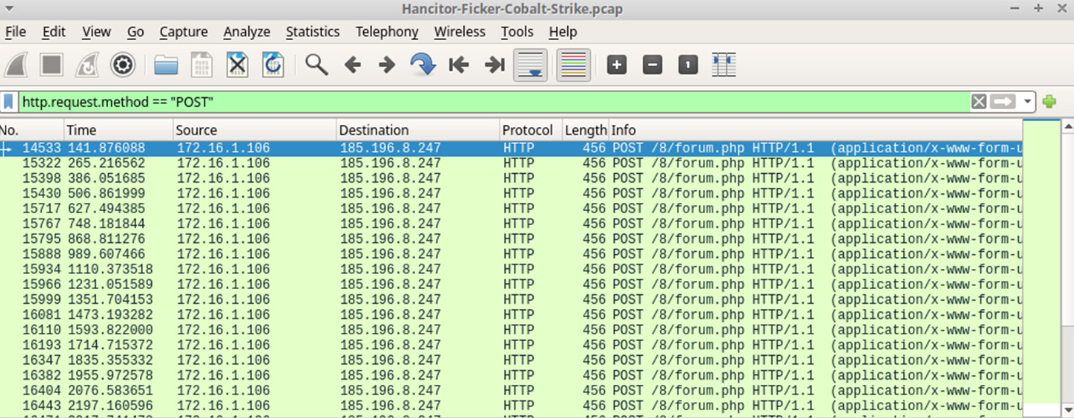This screenshot has width=1074, height=418.
Task: Toggle packet list colorization
Action: 573,65
